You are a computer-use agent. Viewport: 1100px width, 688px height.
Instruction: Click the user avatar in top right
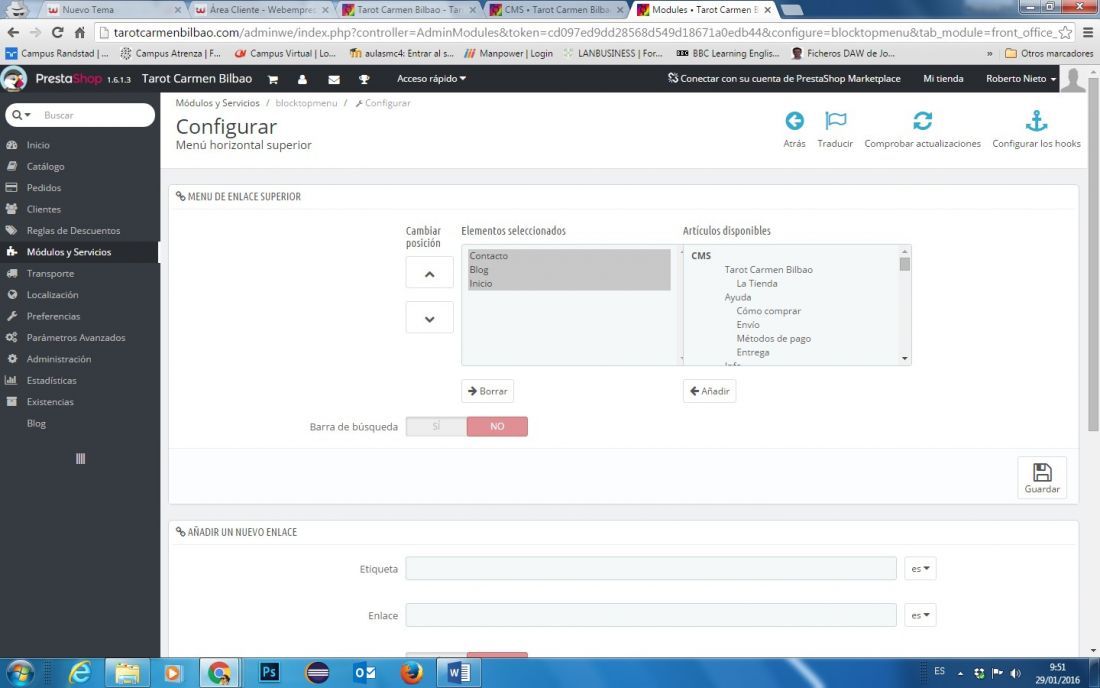tap(1073, 79)
